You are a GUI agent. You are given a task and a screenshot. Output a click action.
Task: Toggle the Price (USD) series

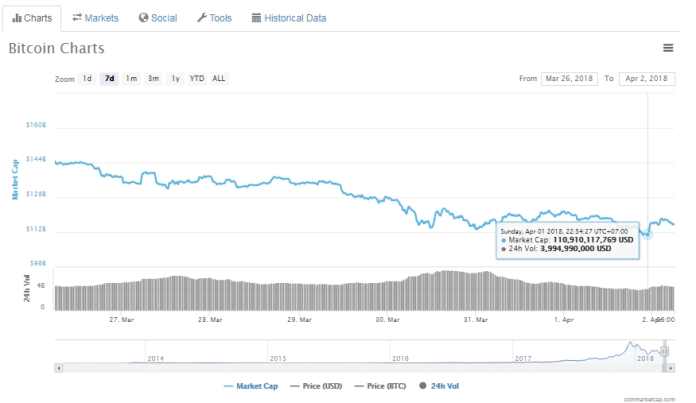(x=316, y=386)
